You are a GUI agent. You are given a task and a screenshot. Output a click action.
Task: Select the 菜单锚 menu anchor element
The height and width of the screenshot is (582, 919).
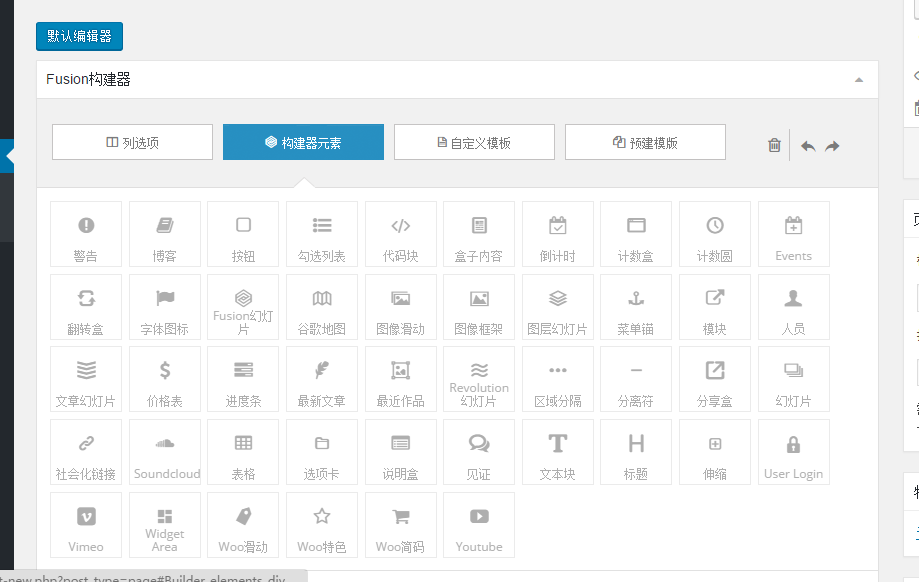click(636, 307)
